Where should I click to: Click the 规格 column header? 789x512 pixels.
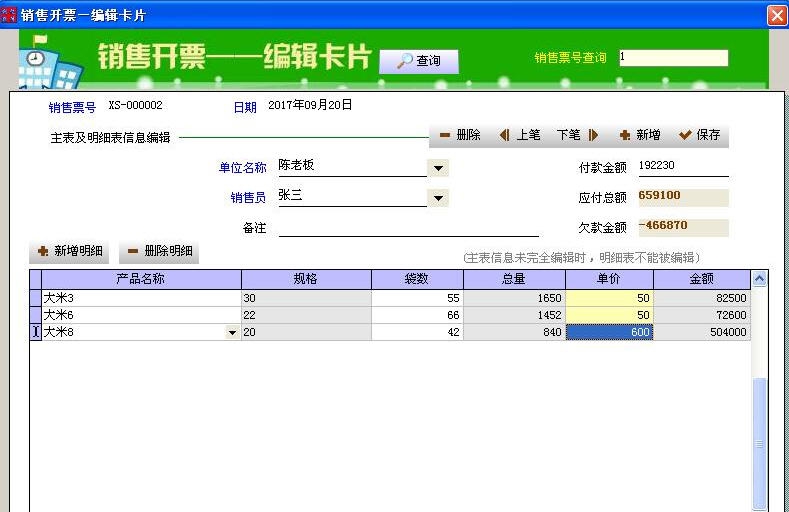pos(306,279)
